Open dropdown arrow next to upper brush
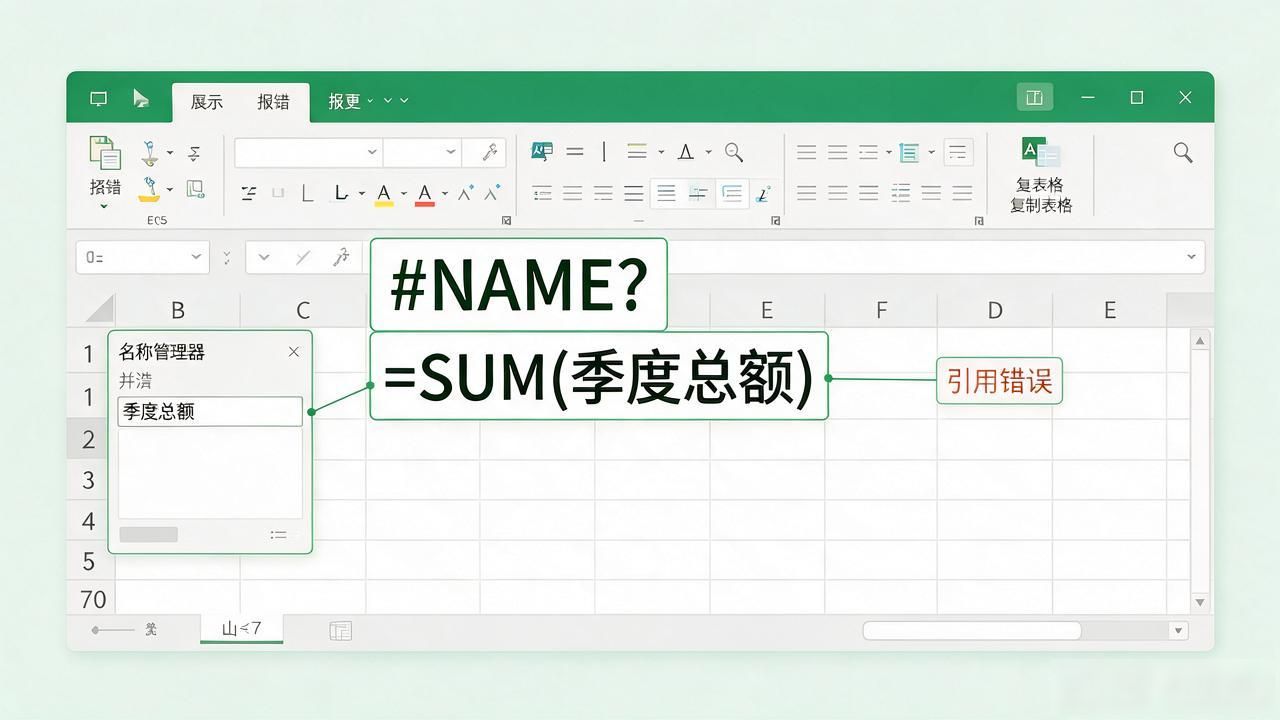1280x720 pixels. point(169,153)
